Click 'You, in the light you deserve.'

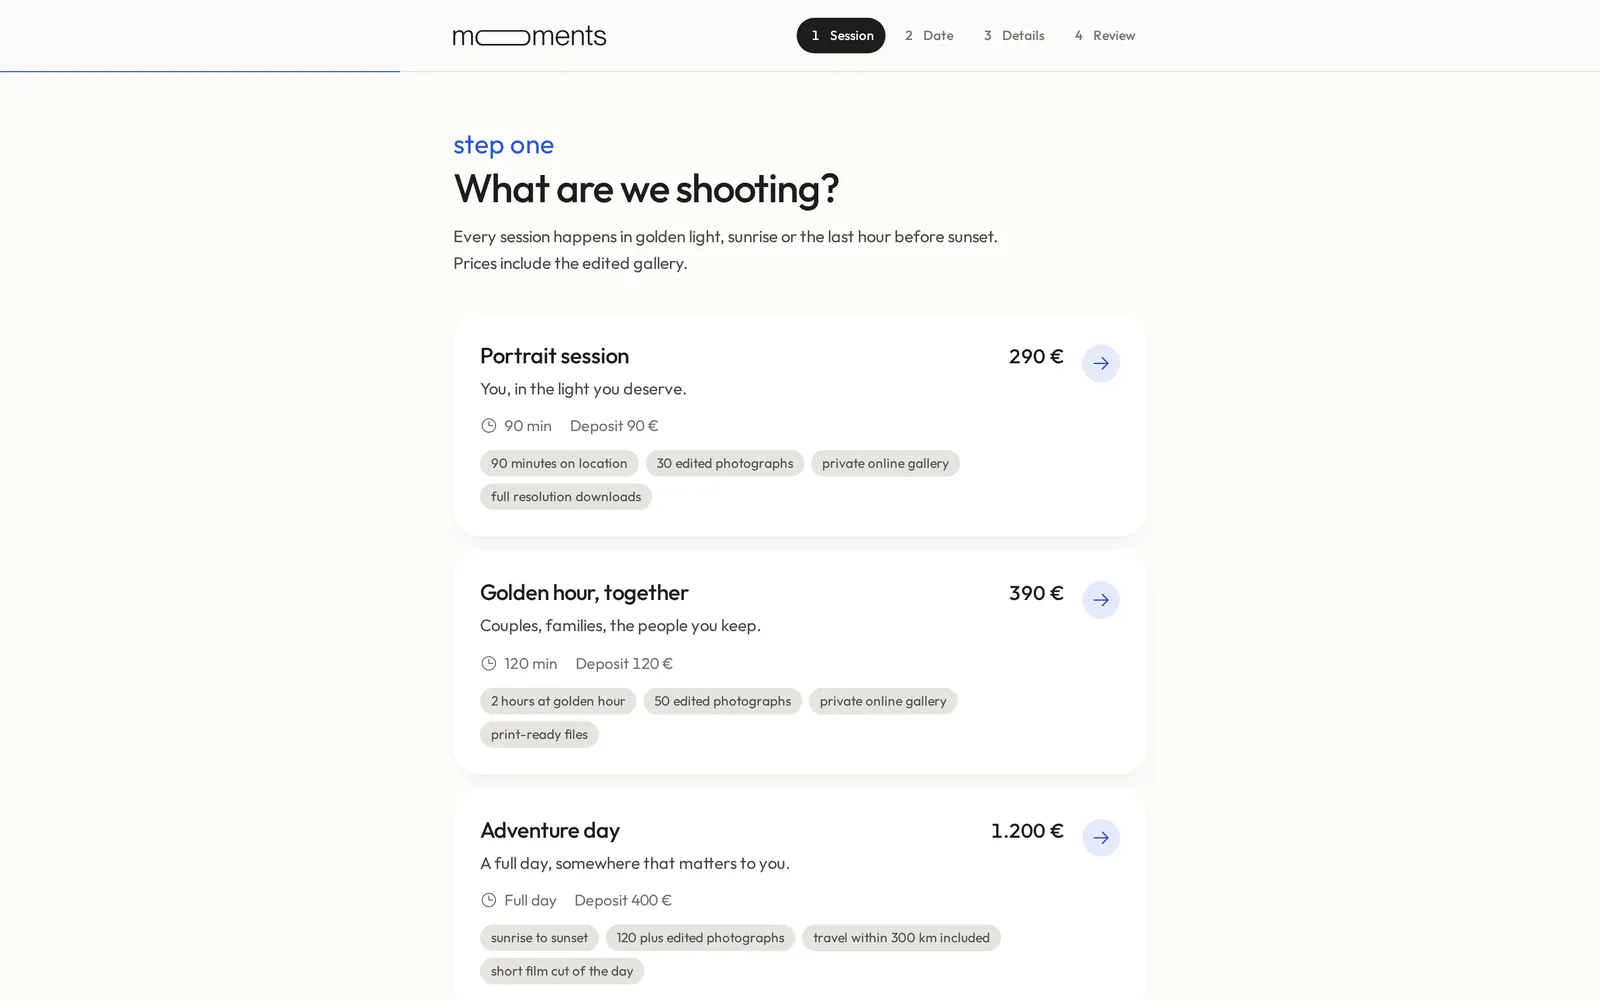[583, 389]
